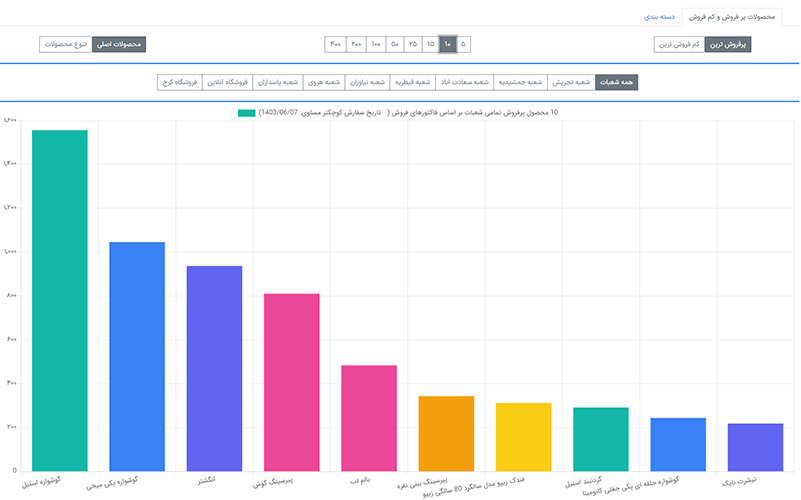Select the کم فروش ترین toggle option
Viewport: 801px width, 500px height.
coord(679,44)
